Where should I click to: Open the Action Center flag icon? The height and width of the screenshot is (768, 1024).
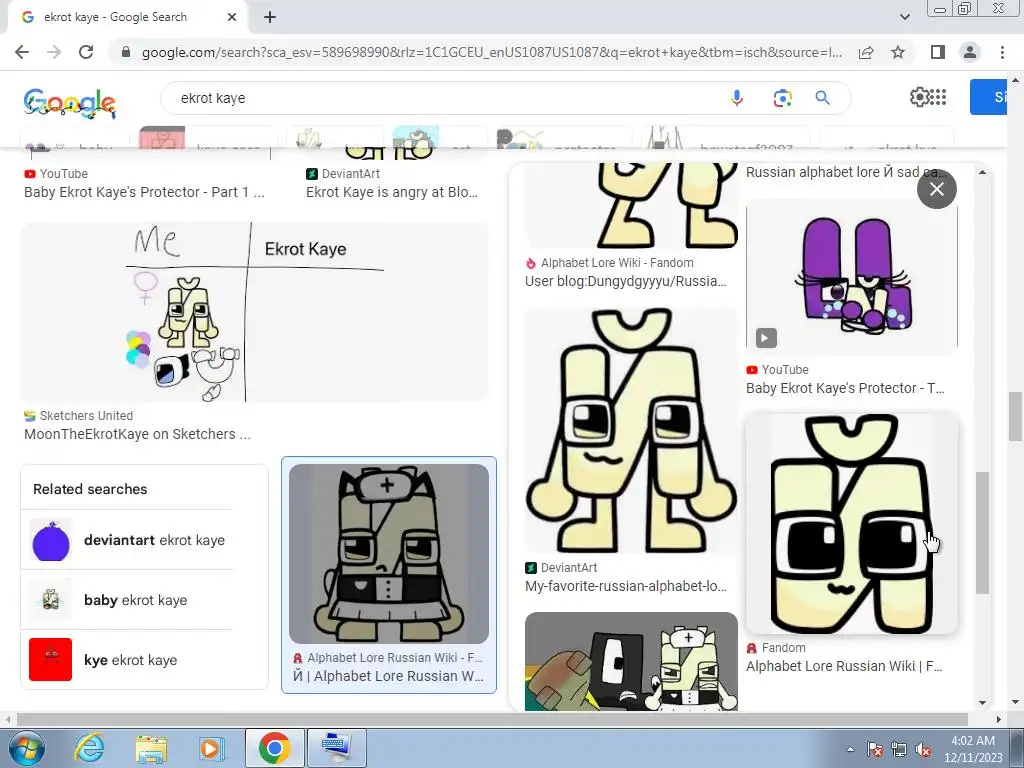click(x=875, y=749)
